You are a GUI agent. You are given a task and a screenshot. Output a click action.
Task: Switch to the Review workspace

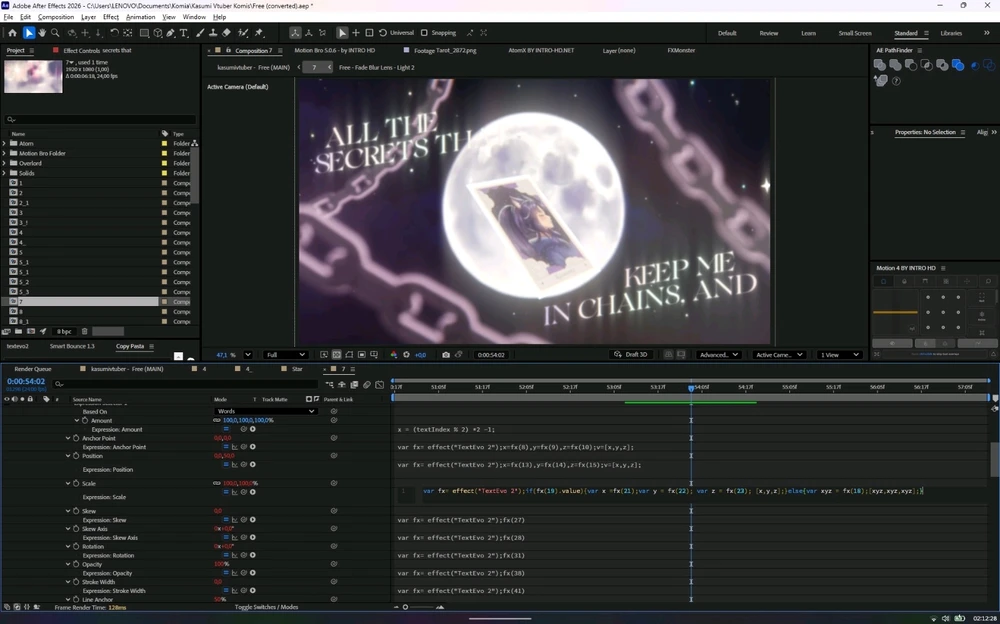(x=768, y=33)
